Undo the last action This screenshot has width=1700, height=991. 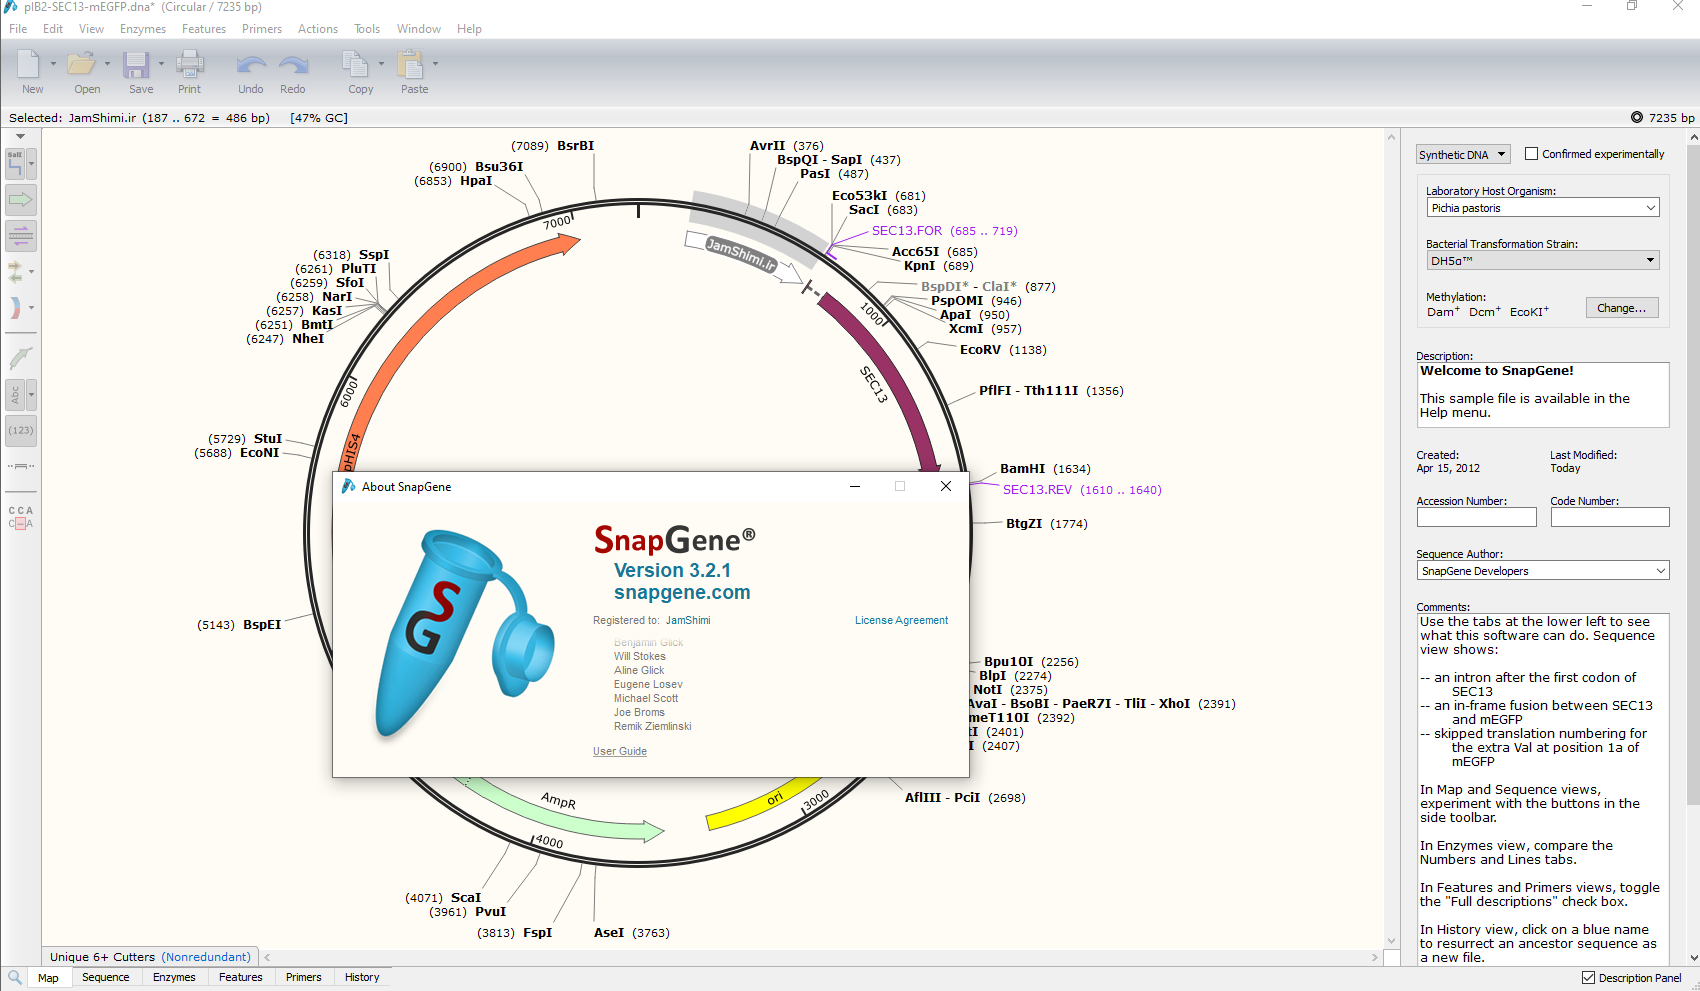[x=251, y=65]
